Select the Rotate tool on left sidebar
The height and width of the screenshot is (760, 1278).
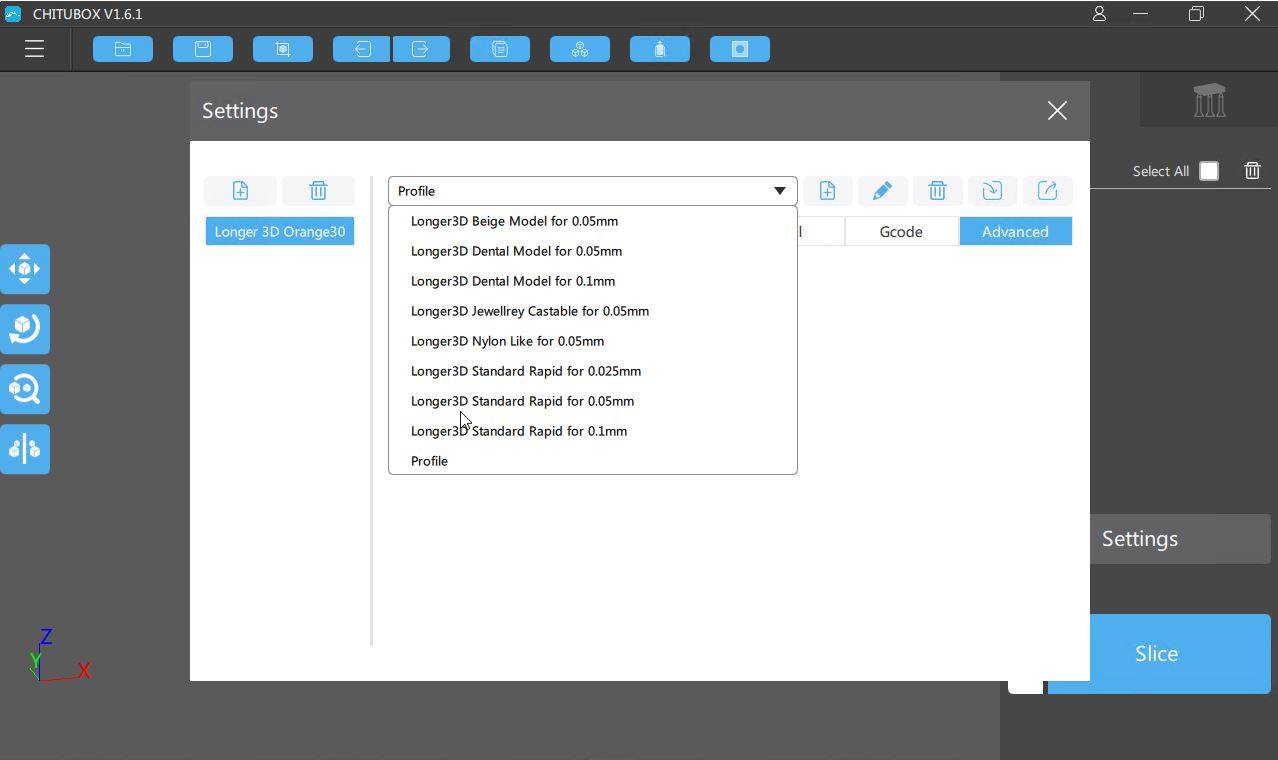25,329
